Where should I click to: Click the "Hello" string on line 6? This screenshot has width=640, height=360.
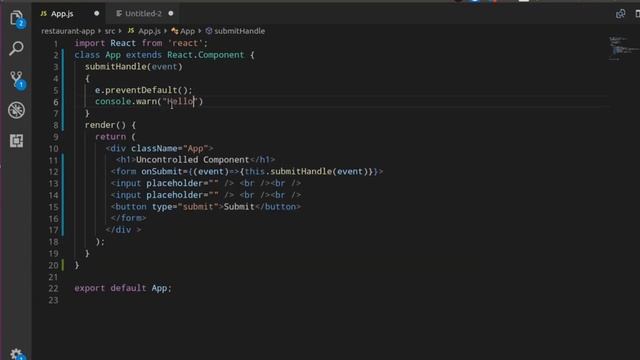click(180, 101)
